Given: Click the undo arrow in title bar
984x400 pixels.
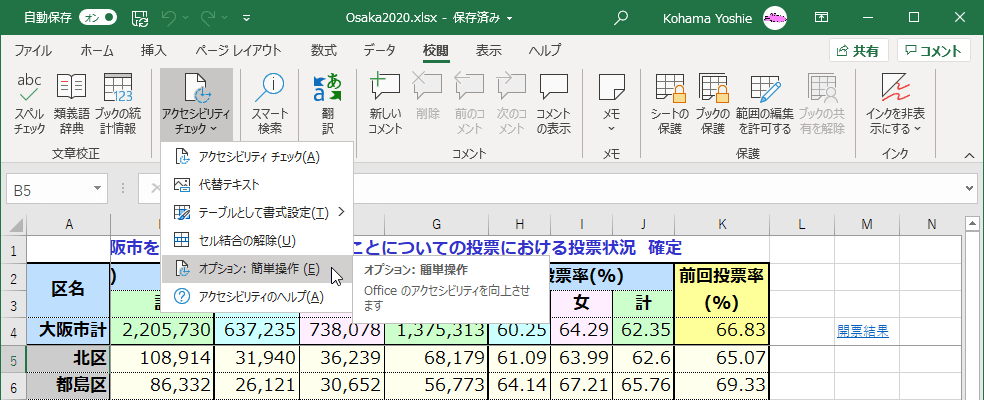Looking at the screenshot, I should (x=168, y=18).
